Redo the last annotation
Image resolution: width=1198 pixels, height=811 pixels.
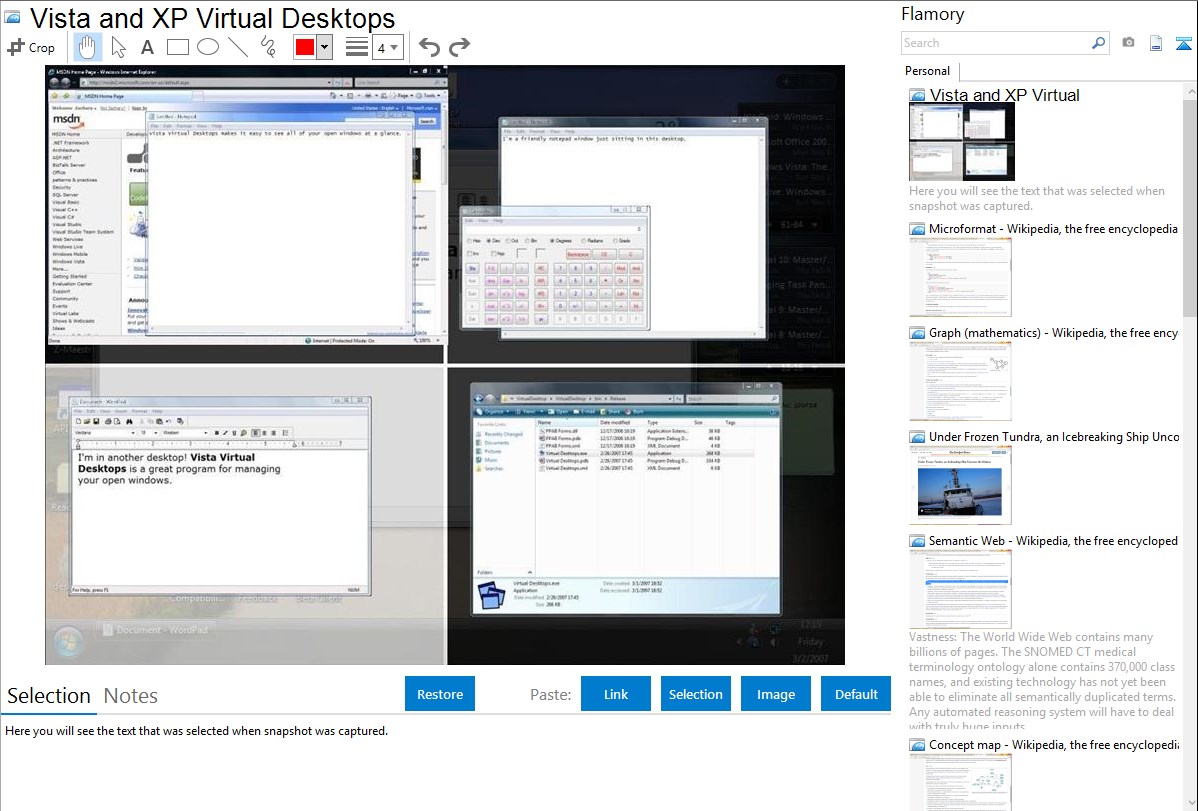459,47
